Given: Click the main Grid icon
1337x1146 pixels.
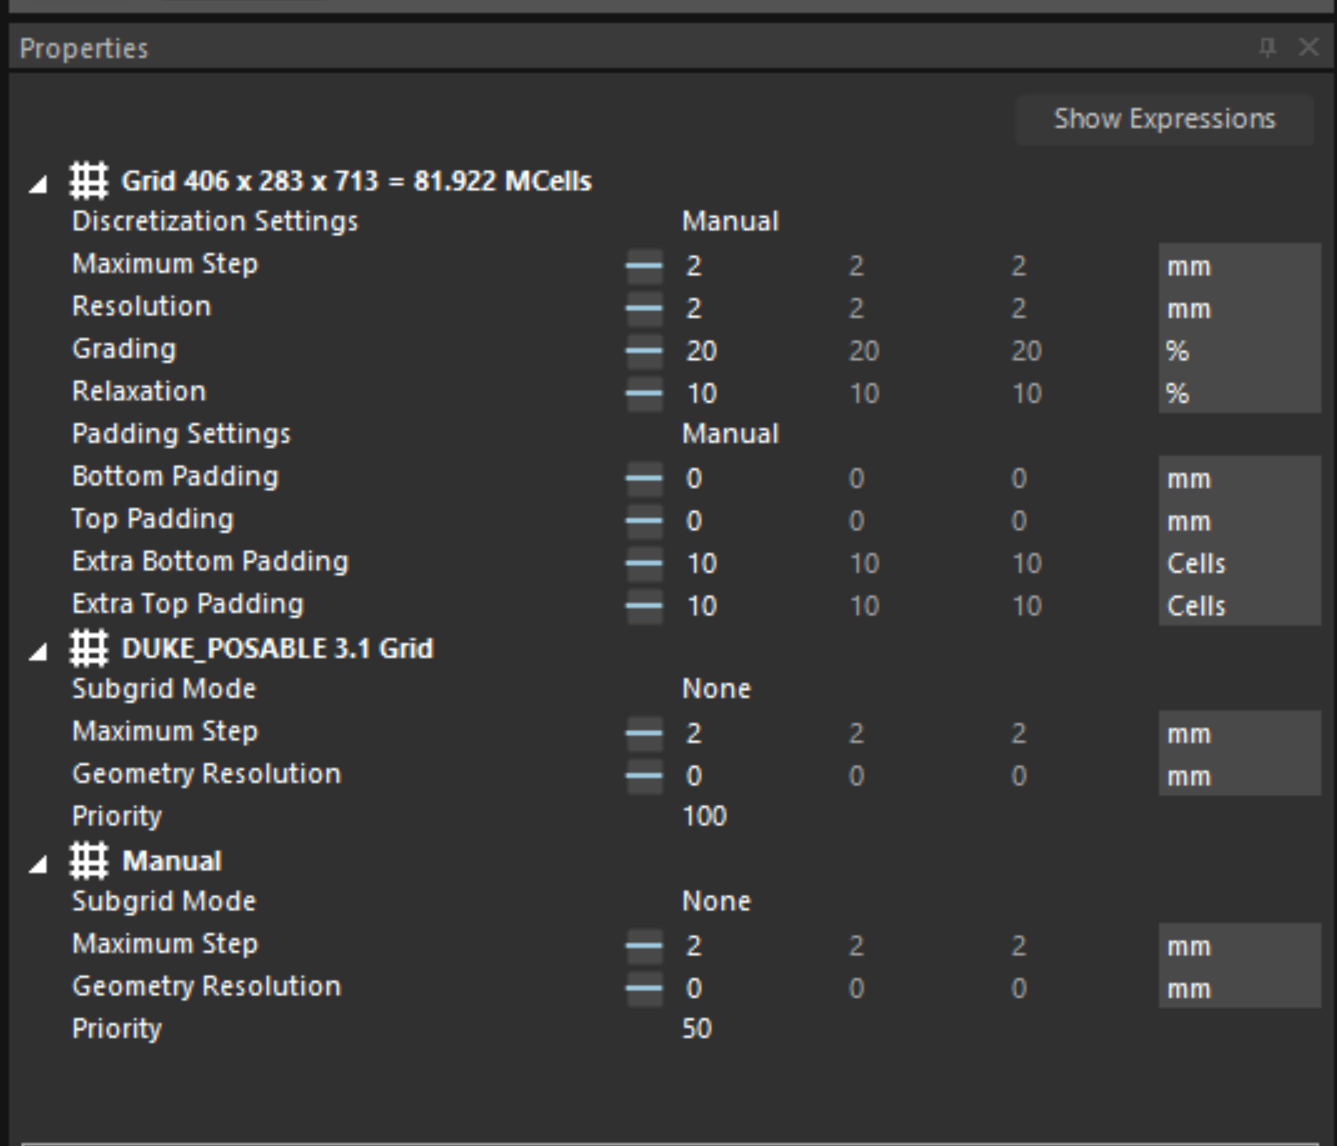Looking at the screenshot, I should [x=89, y=181].
